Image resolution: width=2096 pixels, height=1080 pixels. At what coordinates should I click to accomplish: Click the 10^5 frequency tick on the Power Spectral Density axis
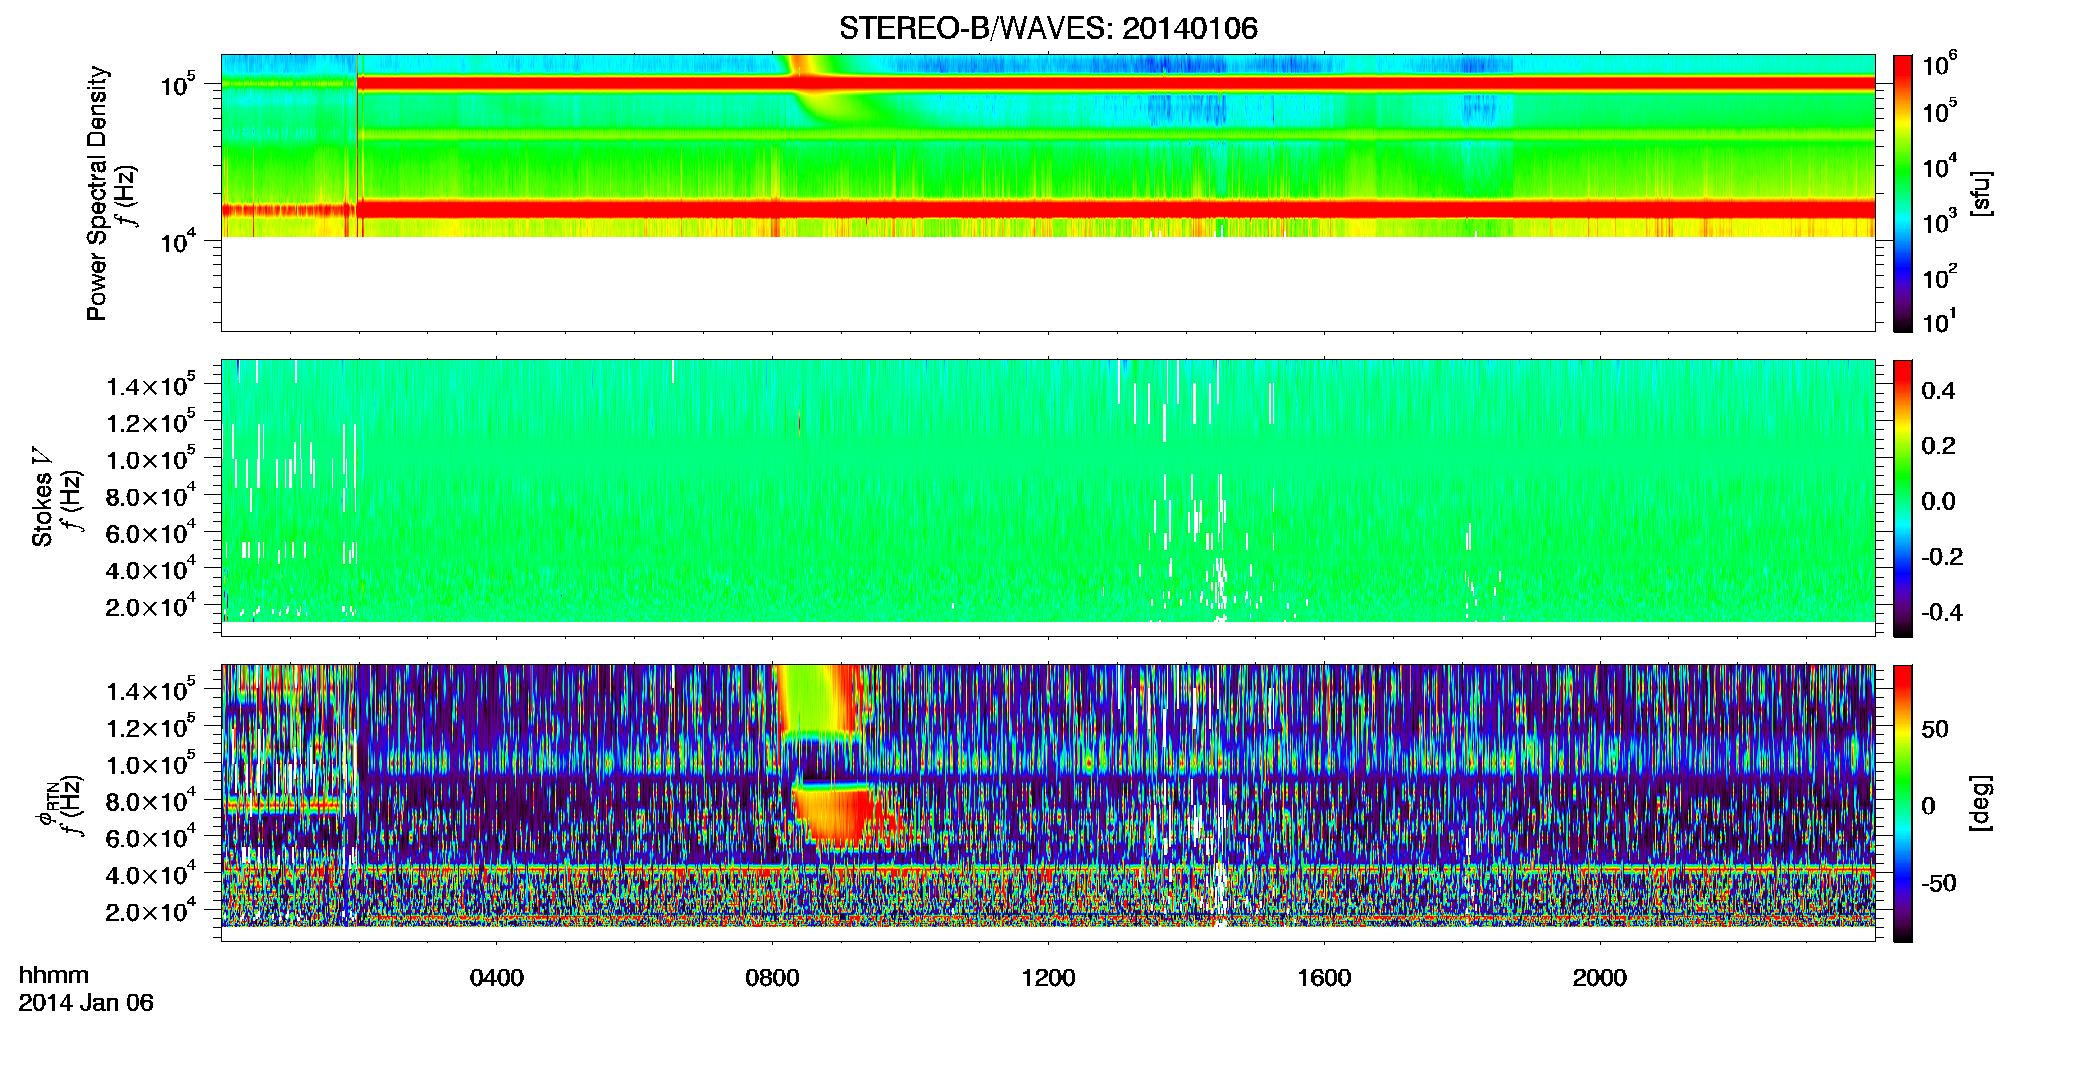tap(176, 84)
